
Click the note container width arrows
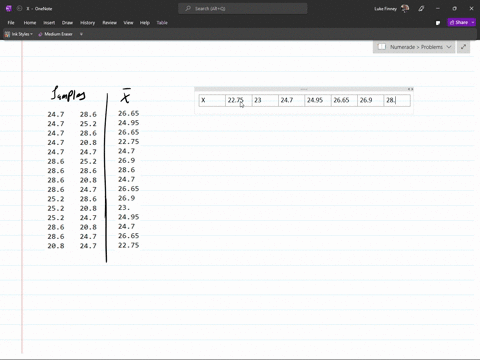click(411, 89)
